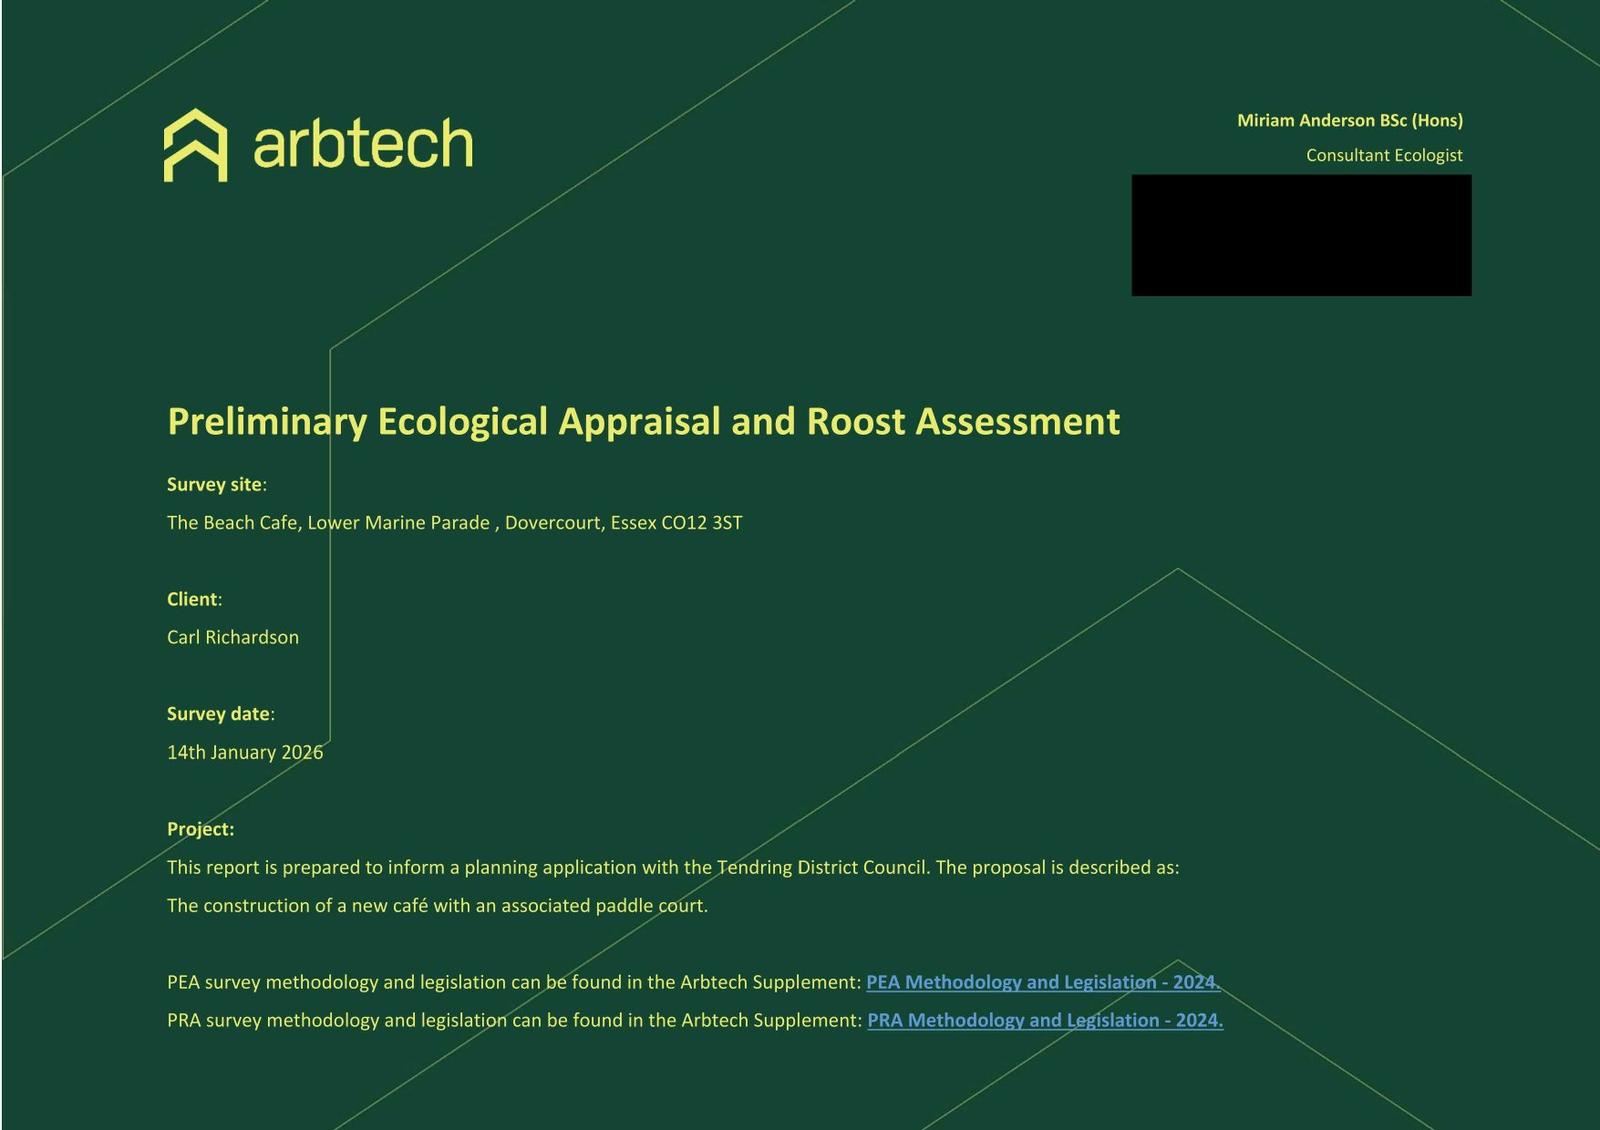This screenshot has height=1130, width=1600.
Task: Click the black redacted box under the author
Action: (1300, 235)
